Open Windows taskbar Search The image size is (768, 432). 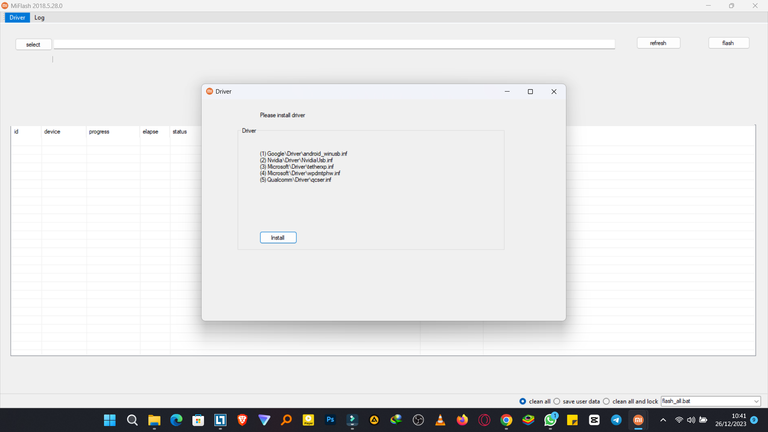(x=132, y=420)
